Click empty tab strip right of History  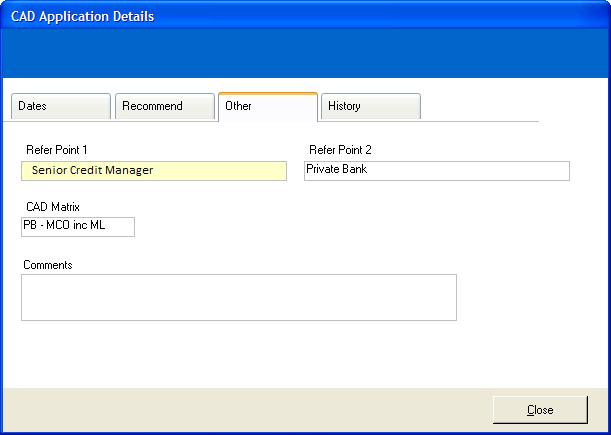point(480,107)
